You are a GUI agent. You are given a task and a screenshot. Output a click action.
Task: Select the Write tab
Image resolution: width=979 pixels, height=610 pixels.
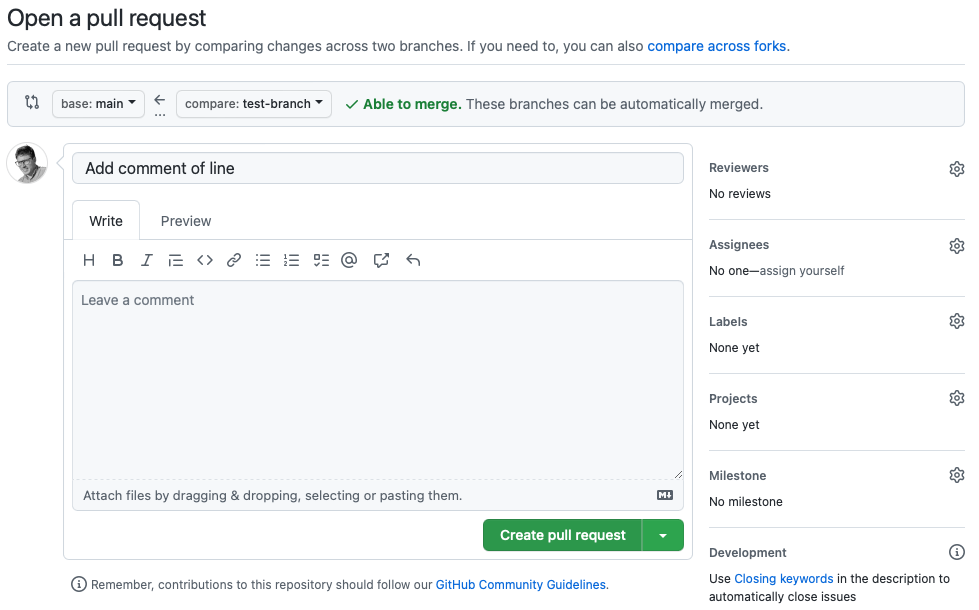(106, 221)
